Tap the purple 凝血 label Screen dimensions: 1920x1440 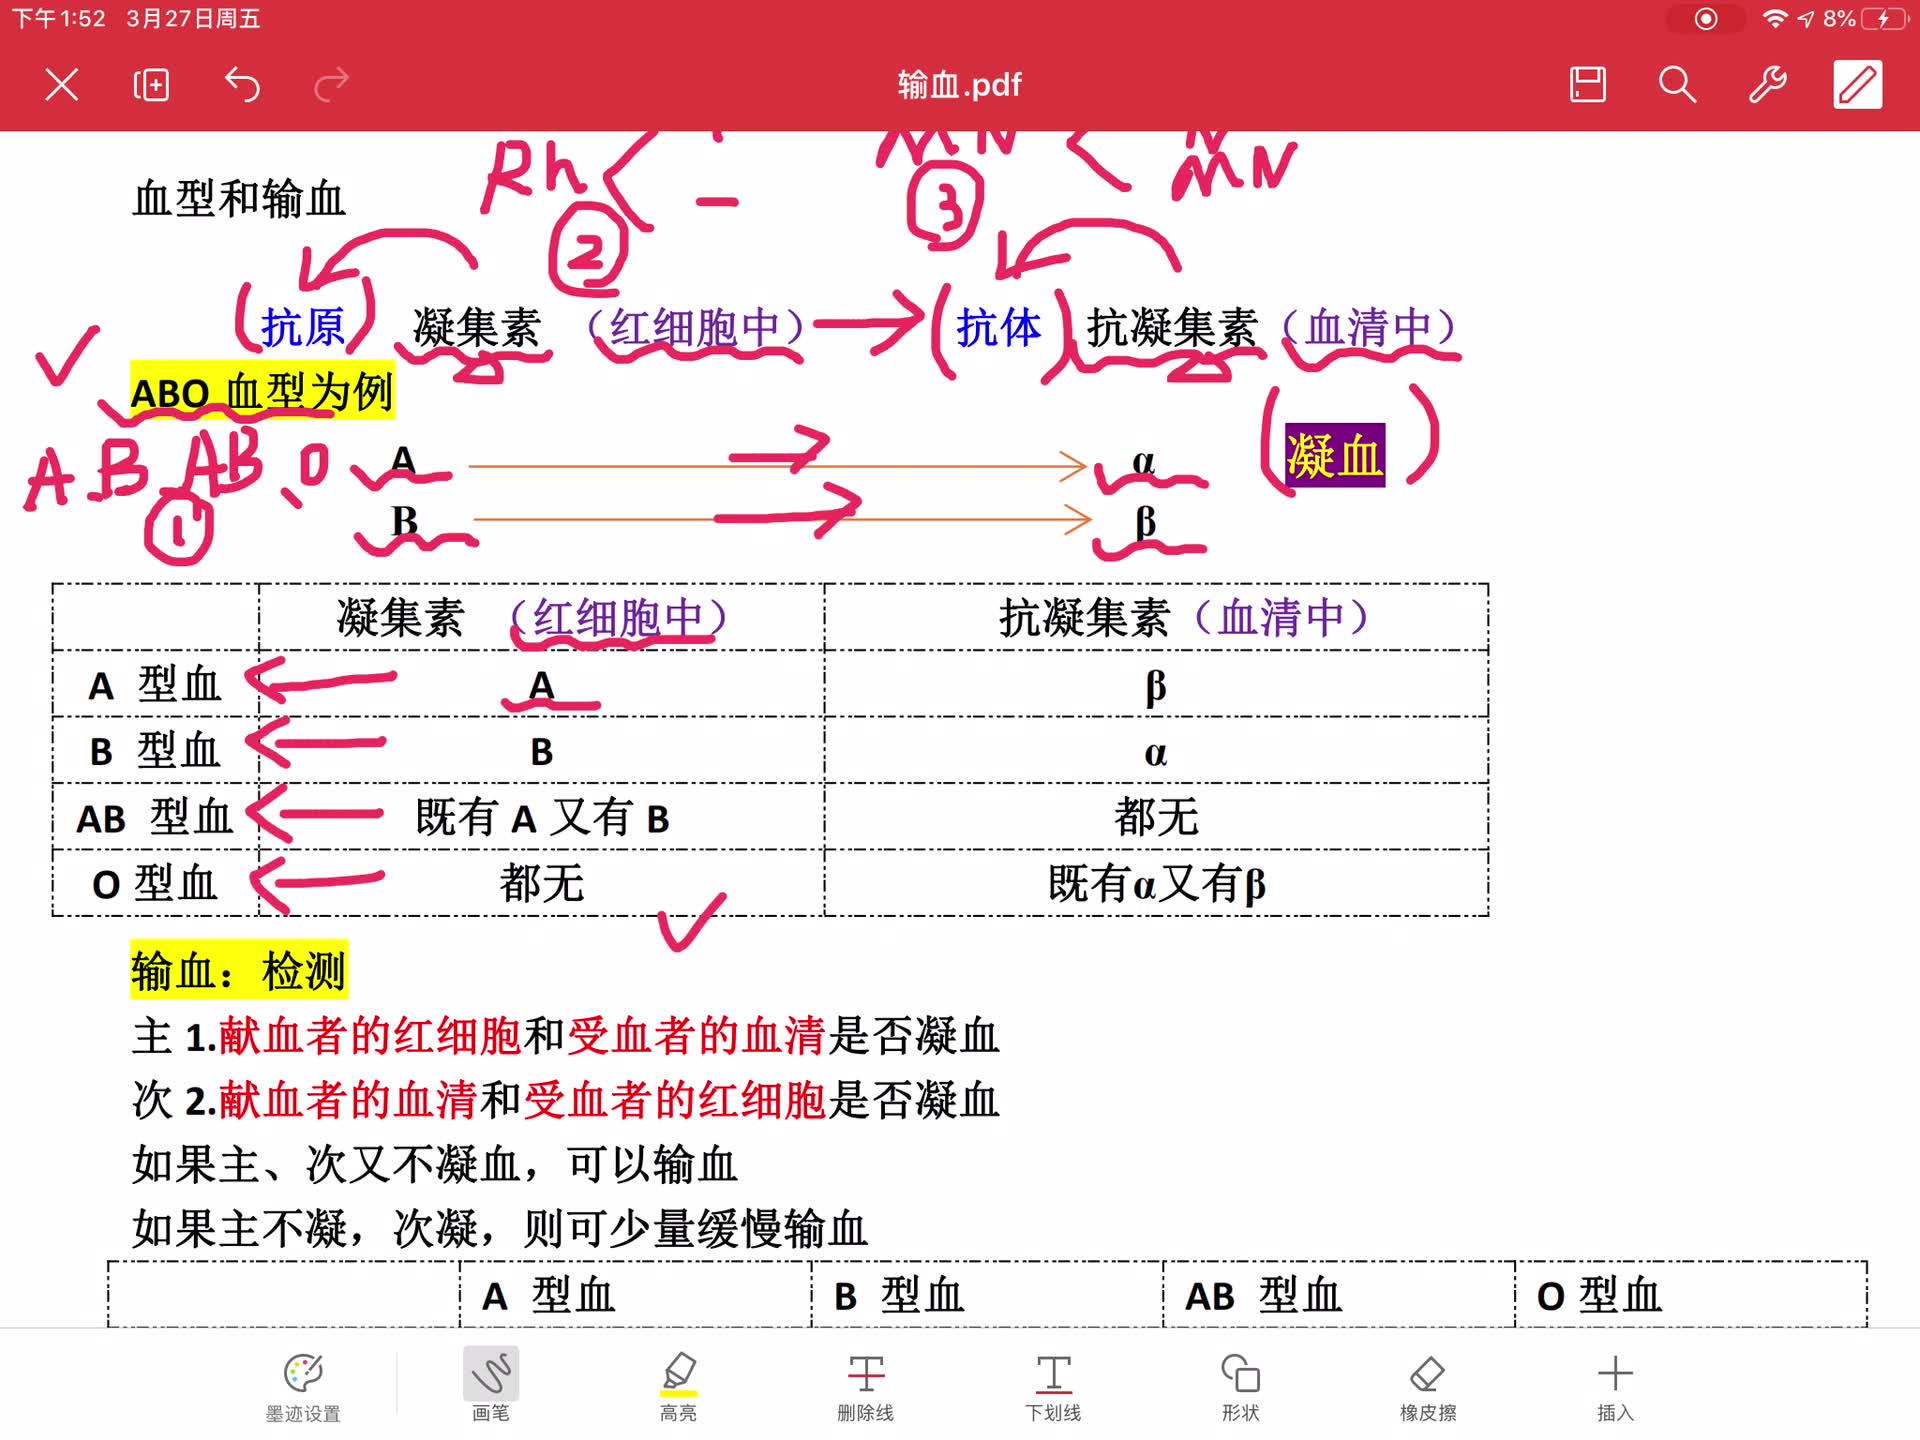coord(1335,456)
